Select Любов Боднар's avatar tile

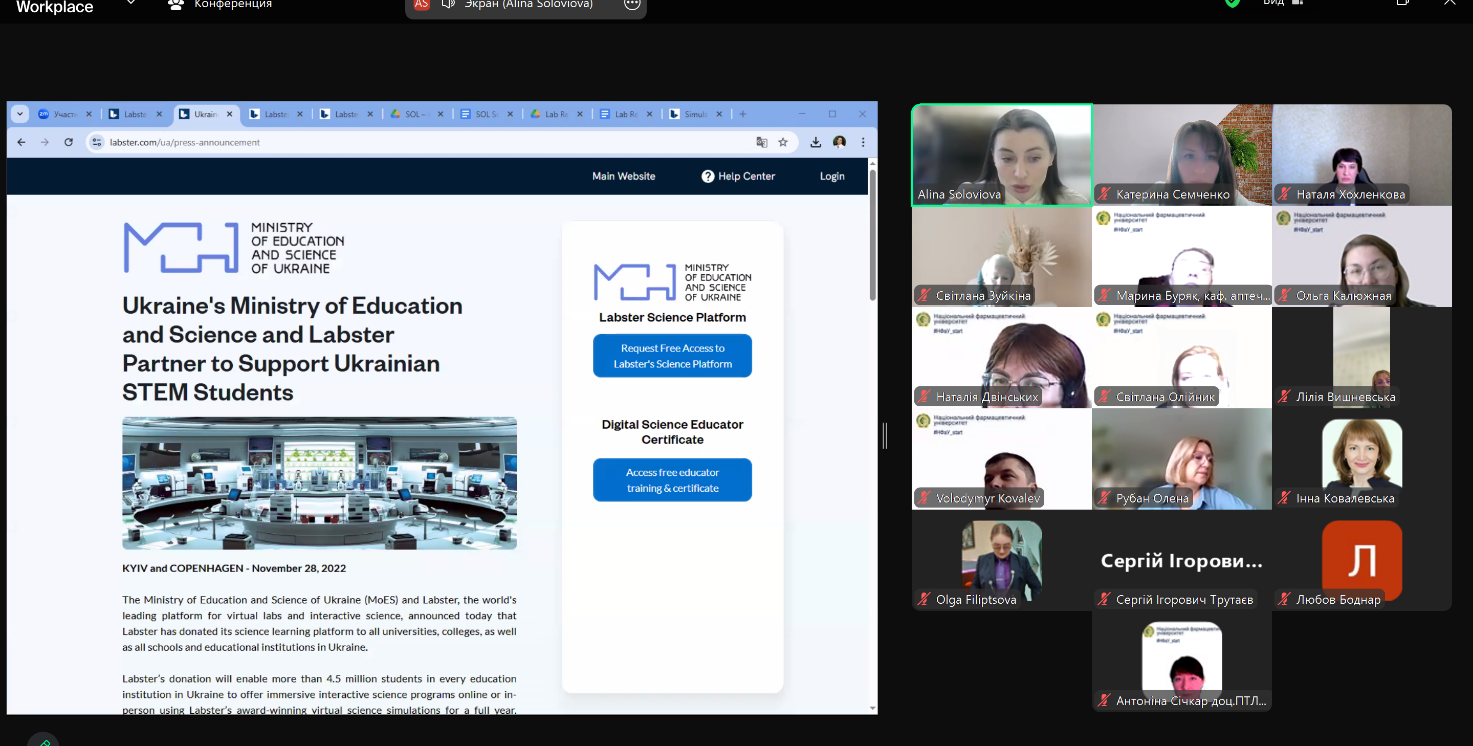click(1362, 560)
